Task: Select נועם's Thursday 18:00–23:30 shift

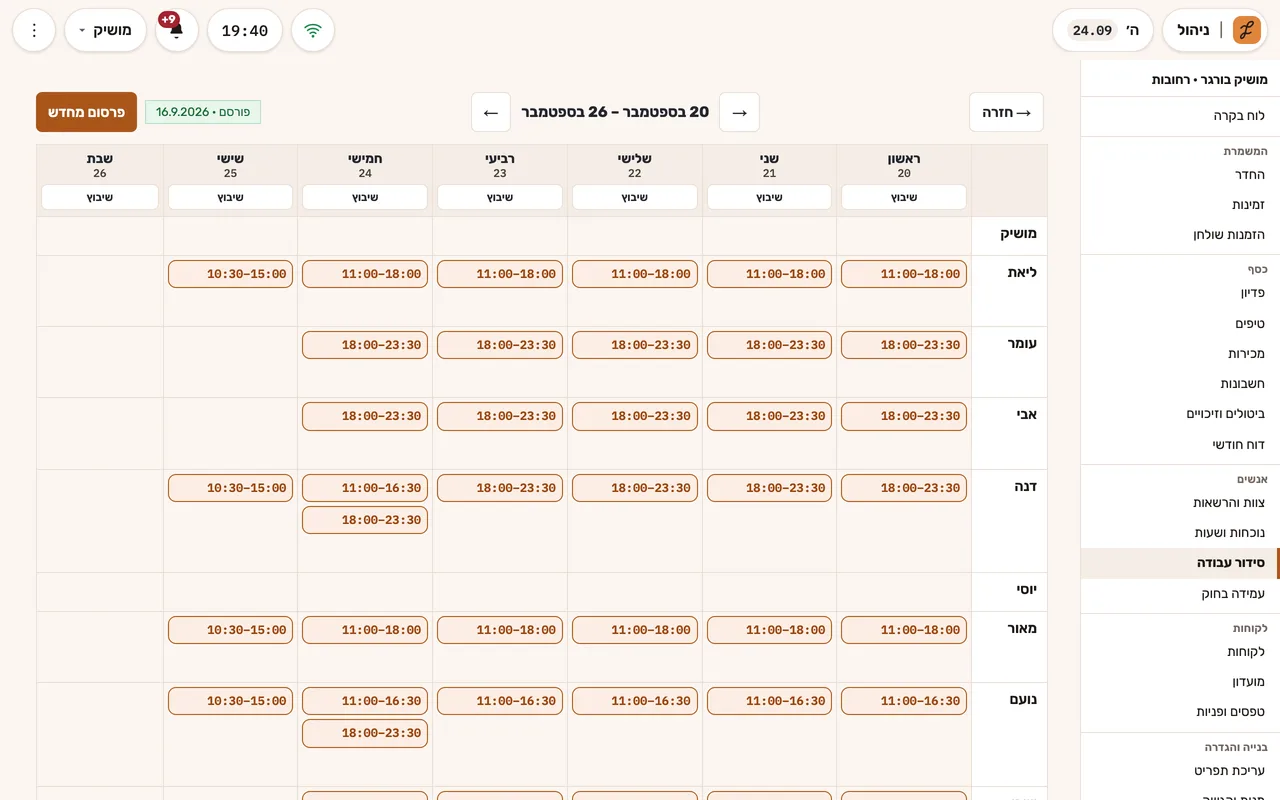Action: pos(365,733)
